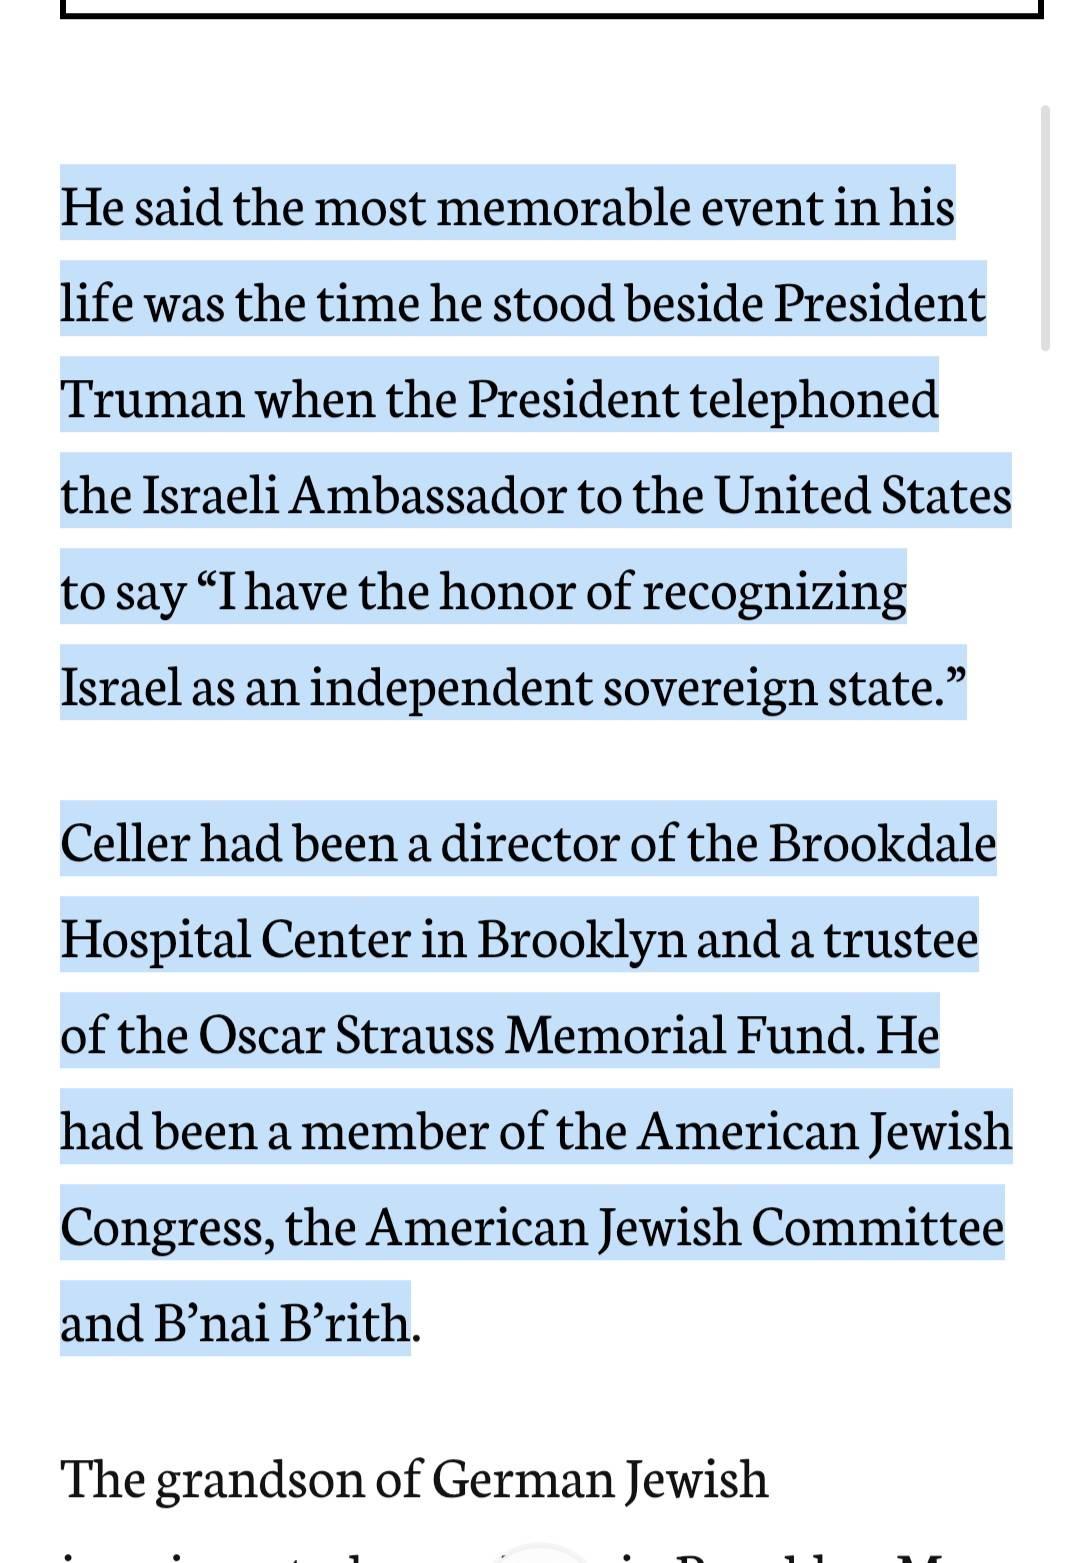Tap the partially visible floating button at bottom

pos(541,1553)
